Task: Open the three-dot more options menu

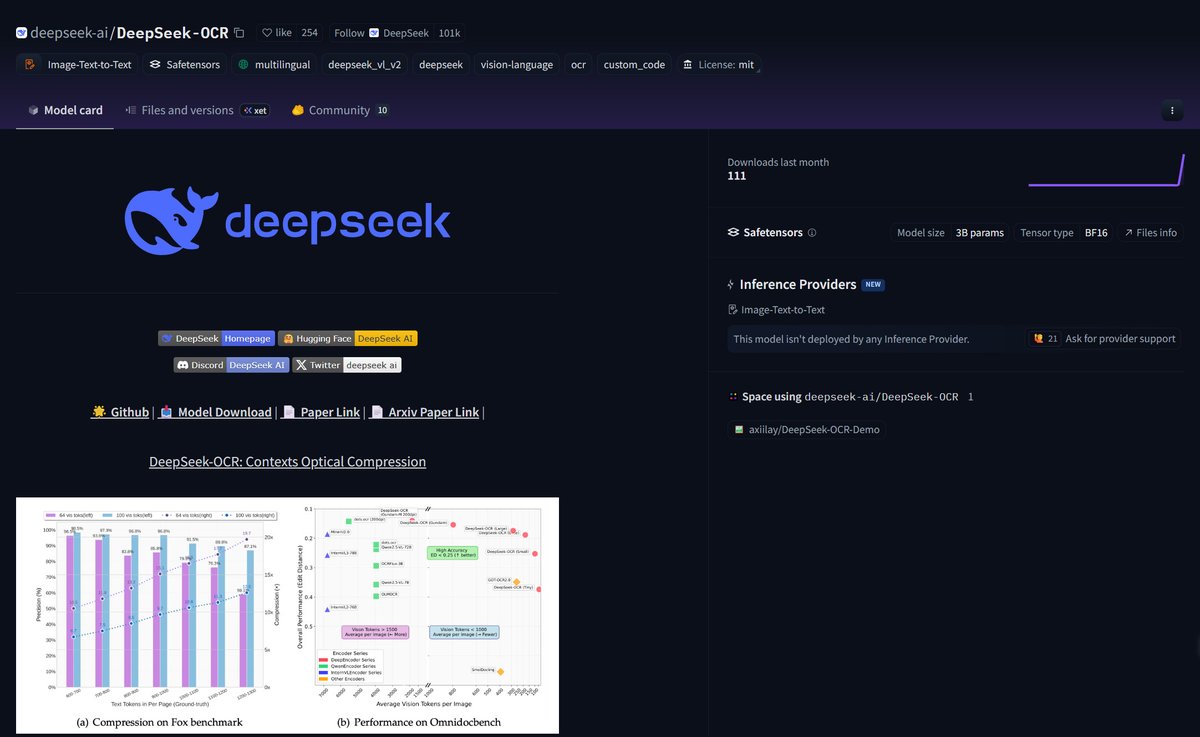Action: coord(1172,110)
